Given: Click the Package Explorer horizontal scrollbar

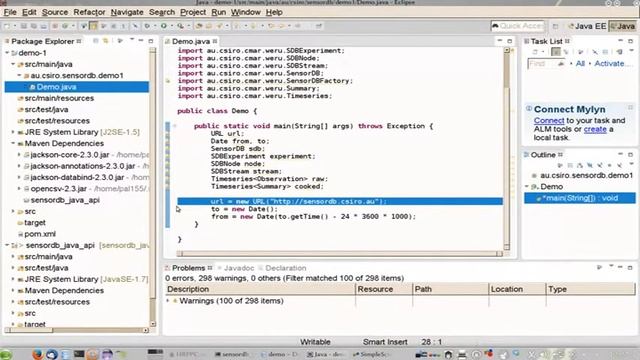Looking at the screenshot, I should pos(77,330).
